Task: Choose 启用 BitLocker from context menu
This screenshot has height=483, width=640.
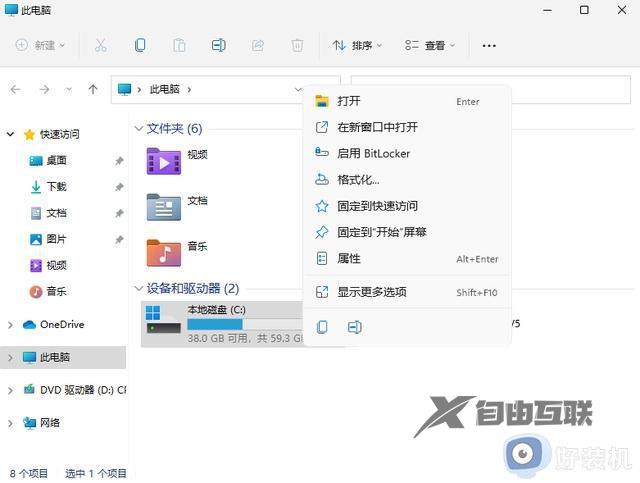Action: click(x=407, y=153)
